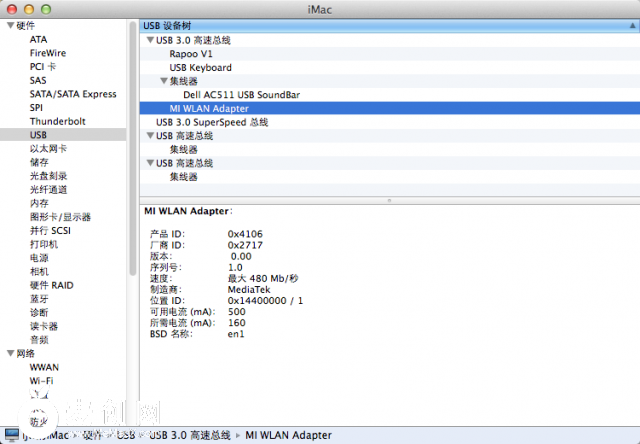This screenshot has width=640, height=444.
Task: Collapse the 硬件 section in the sidebar
Action: tap(9, 26)
